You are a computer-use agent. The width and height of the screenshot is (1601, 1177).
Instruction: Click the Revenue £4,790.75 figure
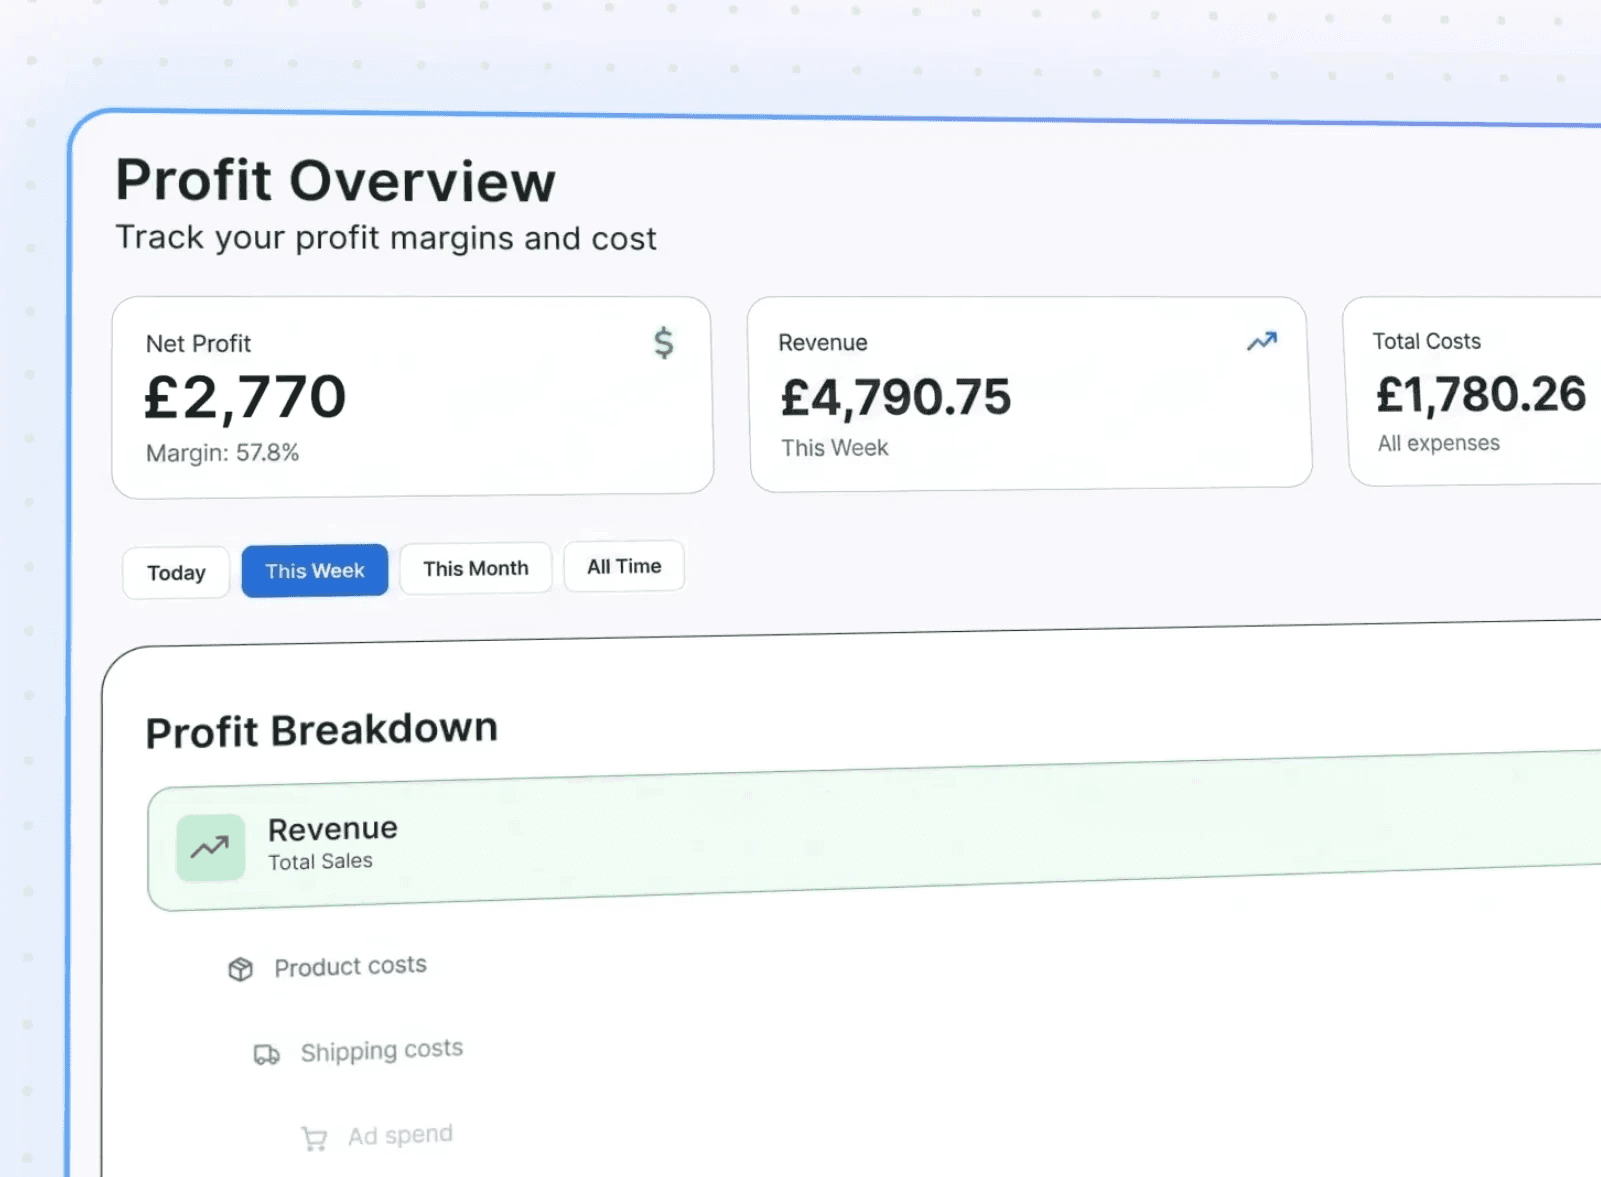(x=895, y=397)
